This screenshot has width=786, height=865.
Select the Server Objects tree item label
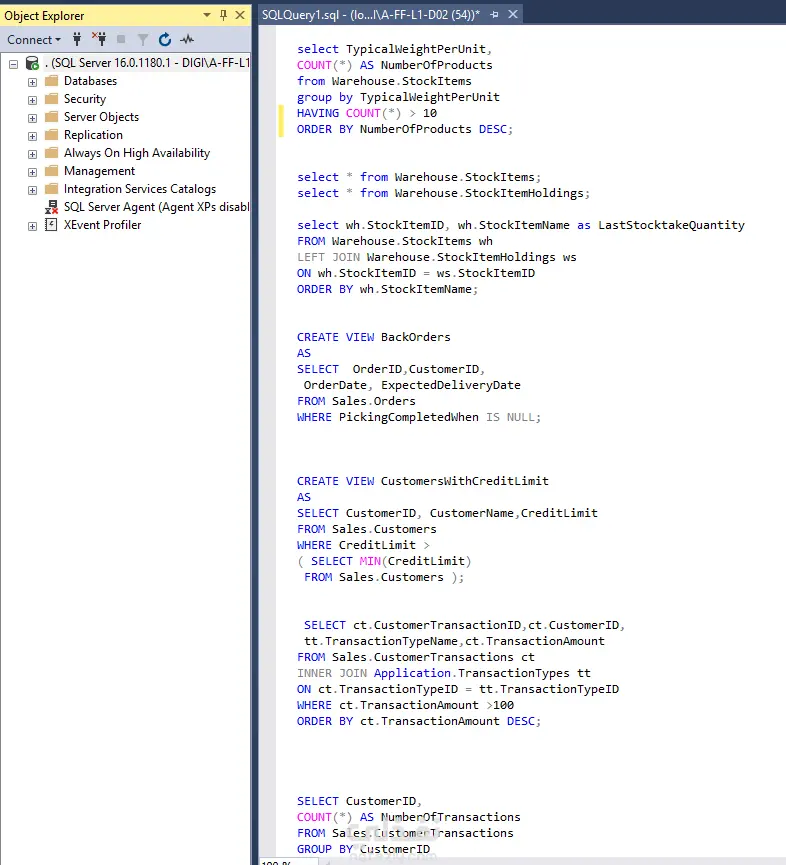click(101, 117)
